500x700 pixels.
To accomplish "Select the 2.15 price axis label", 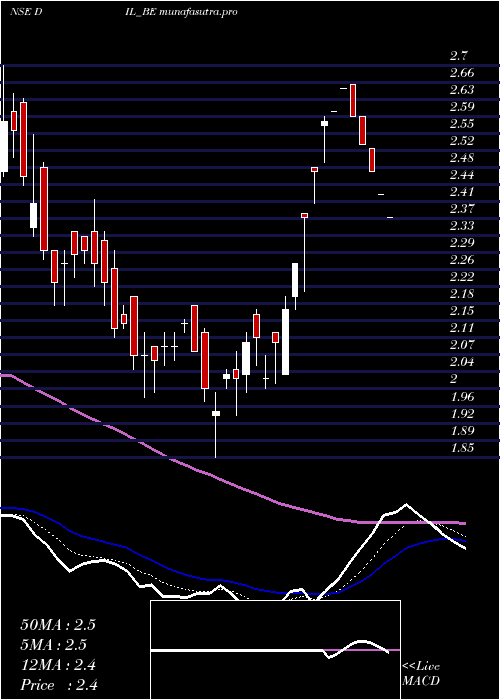I will [462, 311].
